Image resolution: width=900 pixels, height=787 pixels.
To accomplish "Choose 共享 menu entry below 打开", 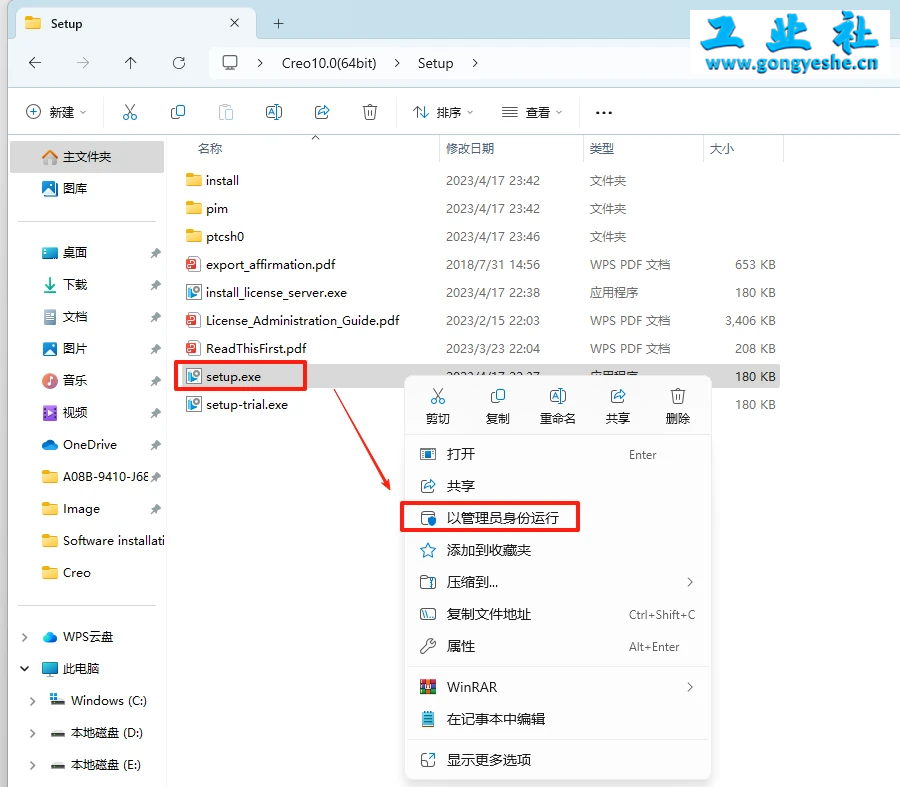I will pyautogui.click(x=558, y=486).
